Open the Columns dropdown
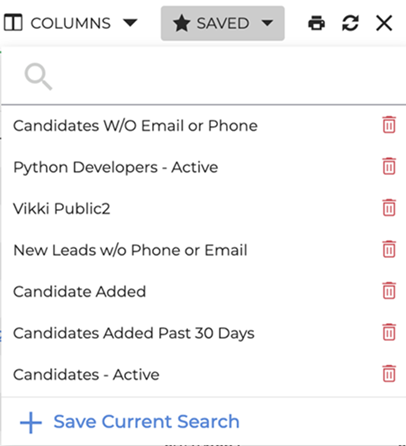 (x=70, y=23)
